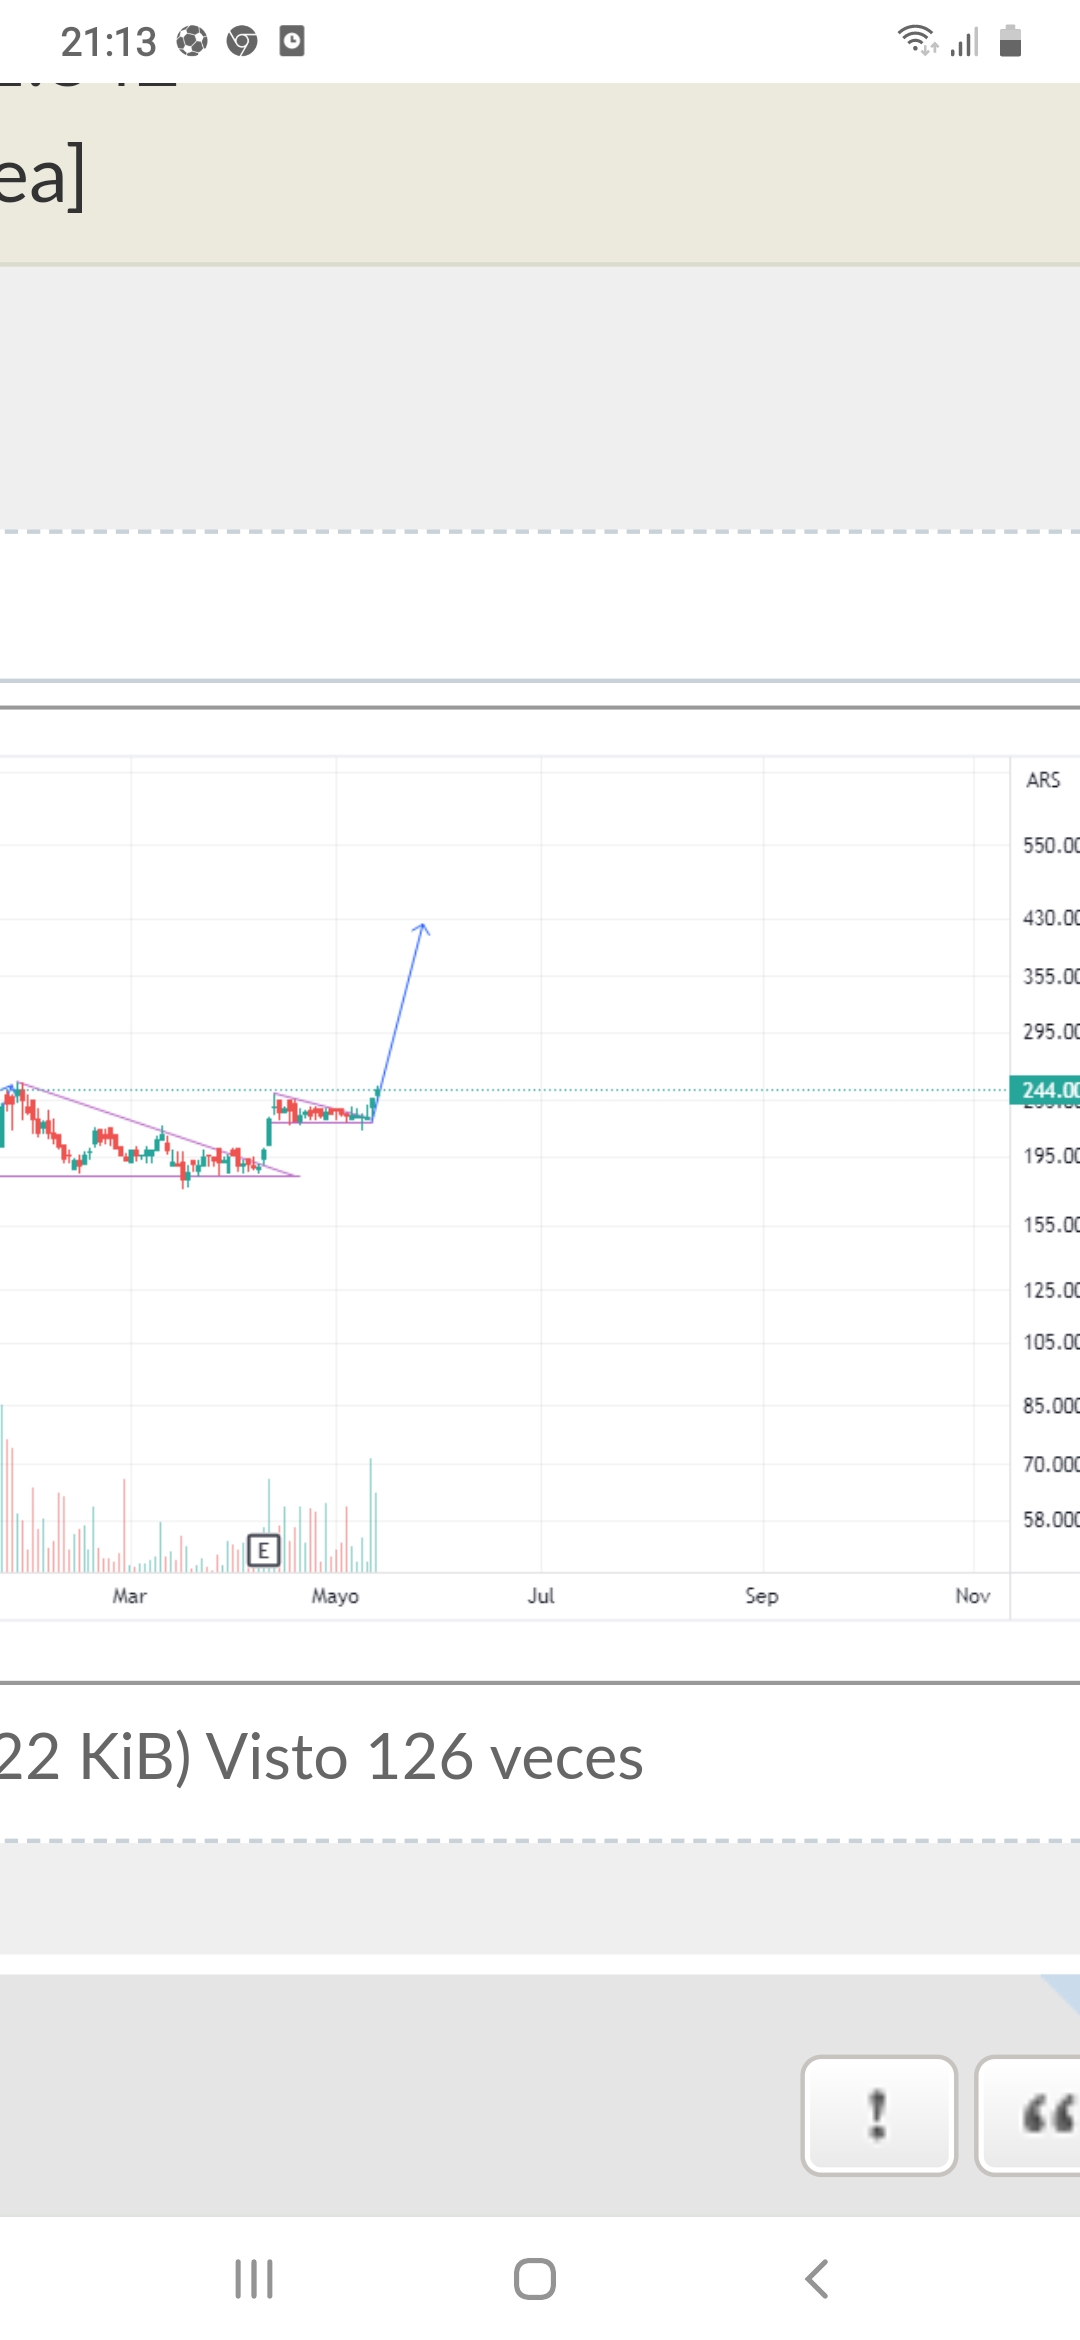1080x2340 pixels.
Task: Click the Jul label on time axis
Action: (x=541, y=1596)
